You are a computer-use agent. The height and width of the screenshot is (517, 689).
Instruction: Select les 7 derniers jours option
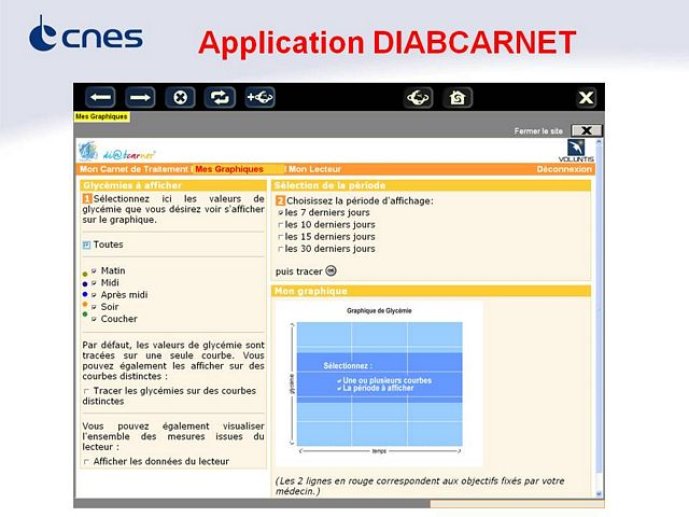(280, 213)
